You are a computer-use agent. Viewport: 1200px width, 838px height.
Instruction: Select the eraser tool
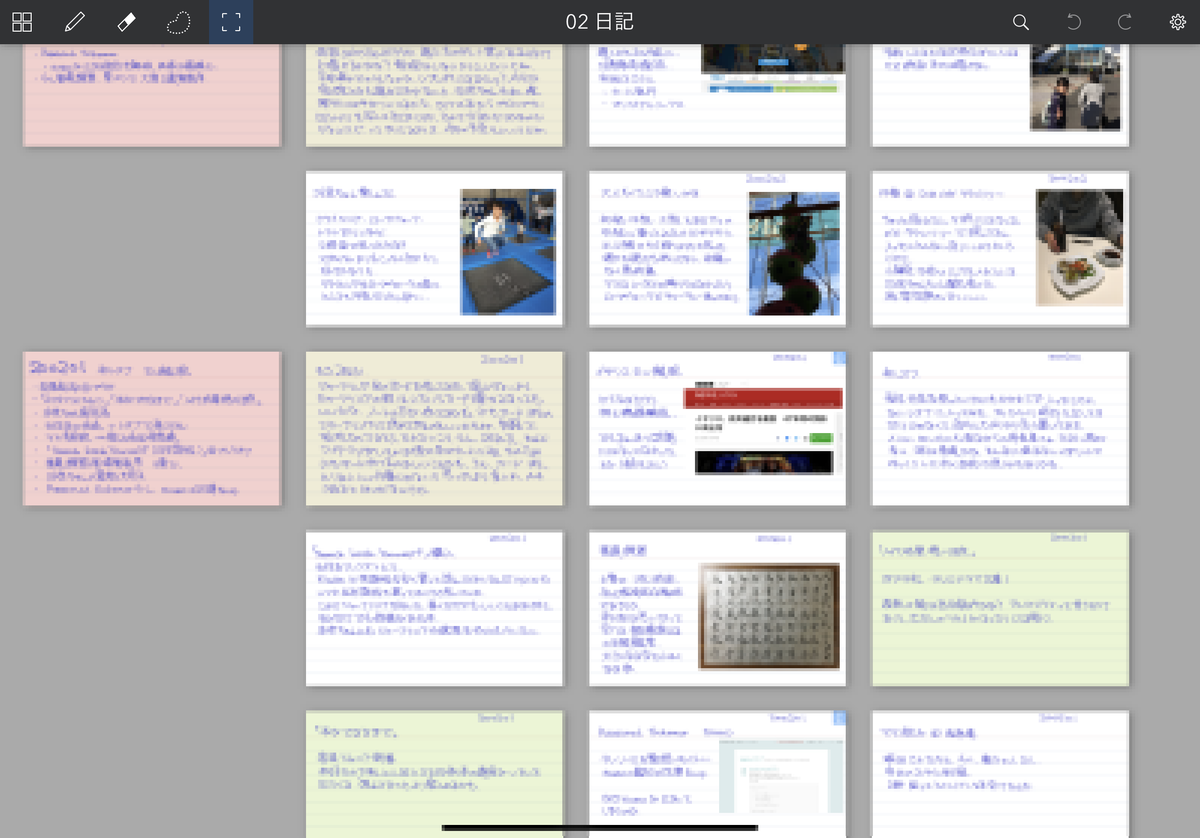(126, 21)
